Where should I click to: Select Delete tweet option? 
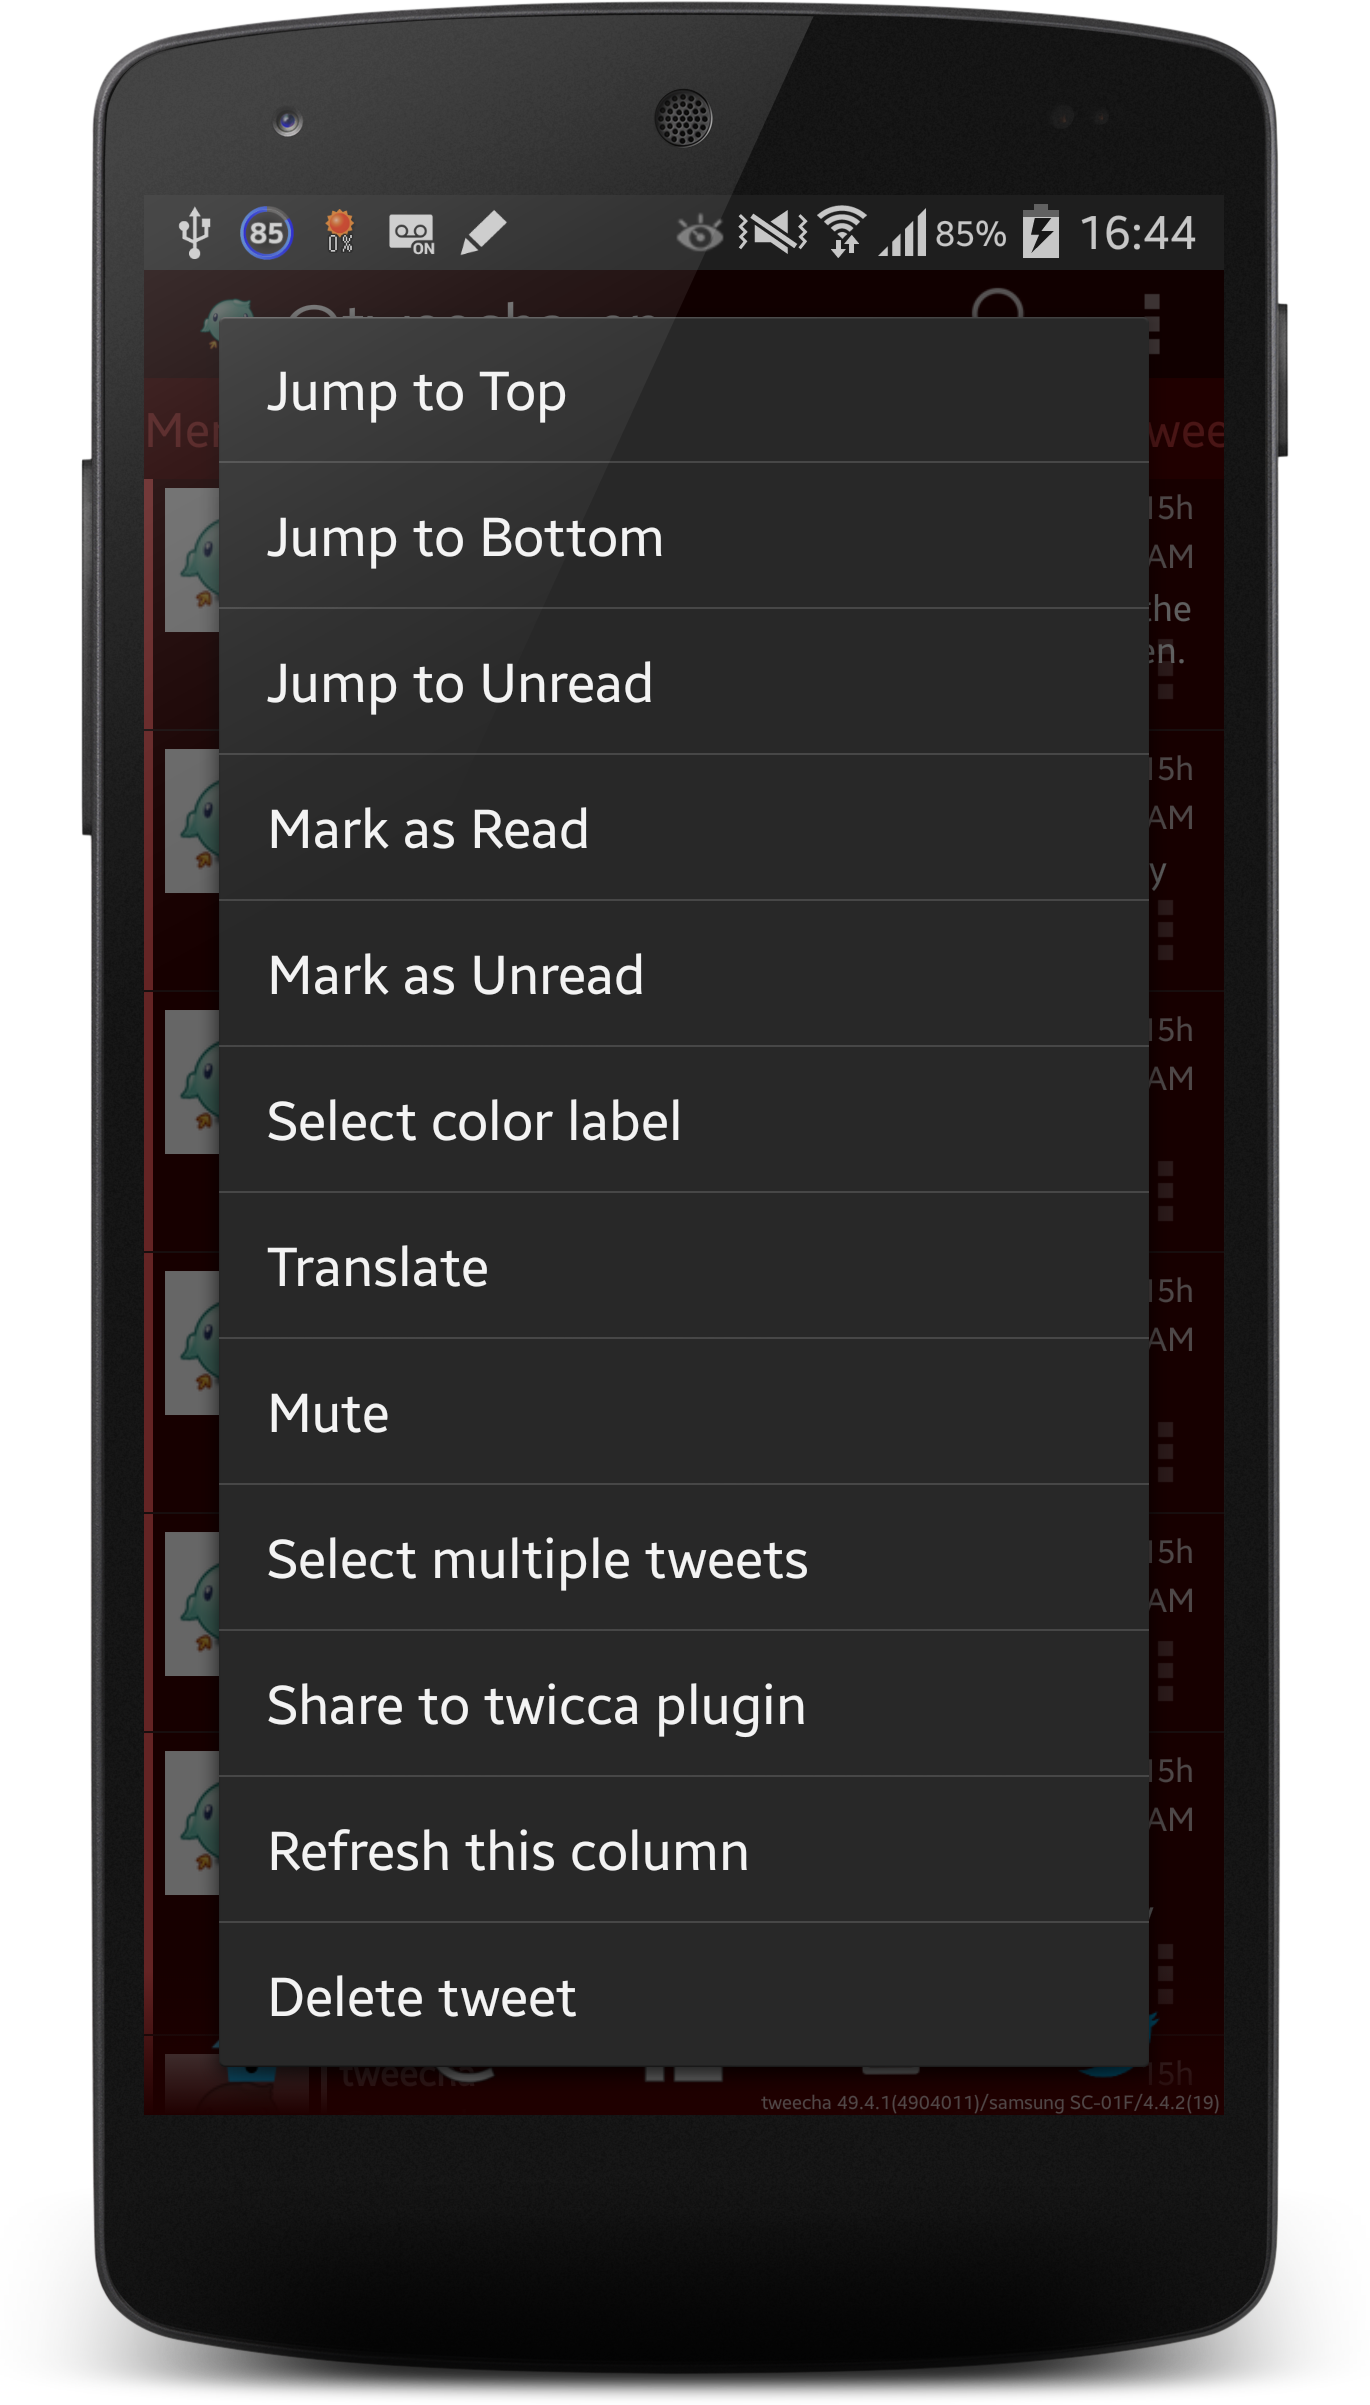683,1996
